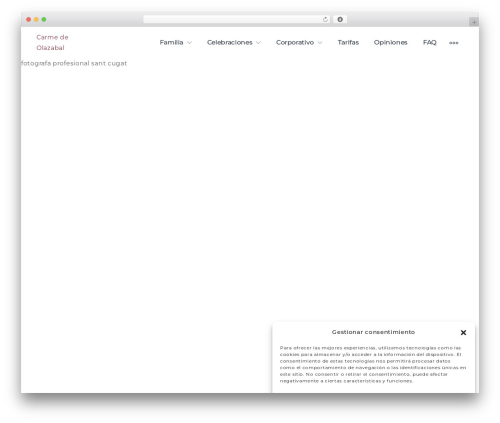This screenshot has width=500, height=423.
Task: Click the 'fotografa profesional sant cugat' text
Action: pyautogui.click(x=74, y=63)
